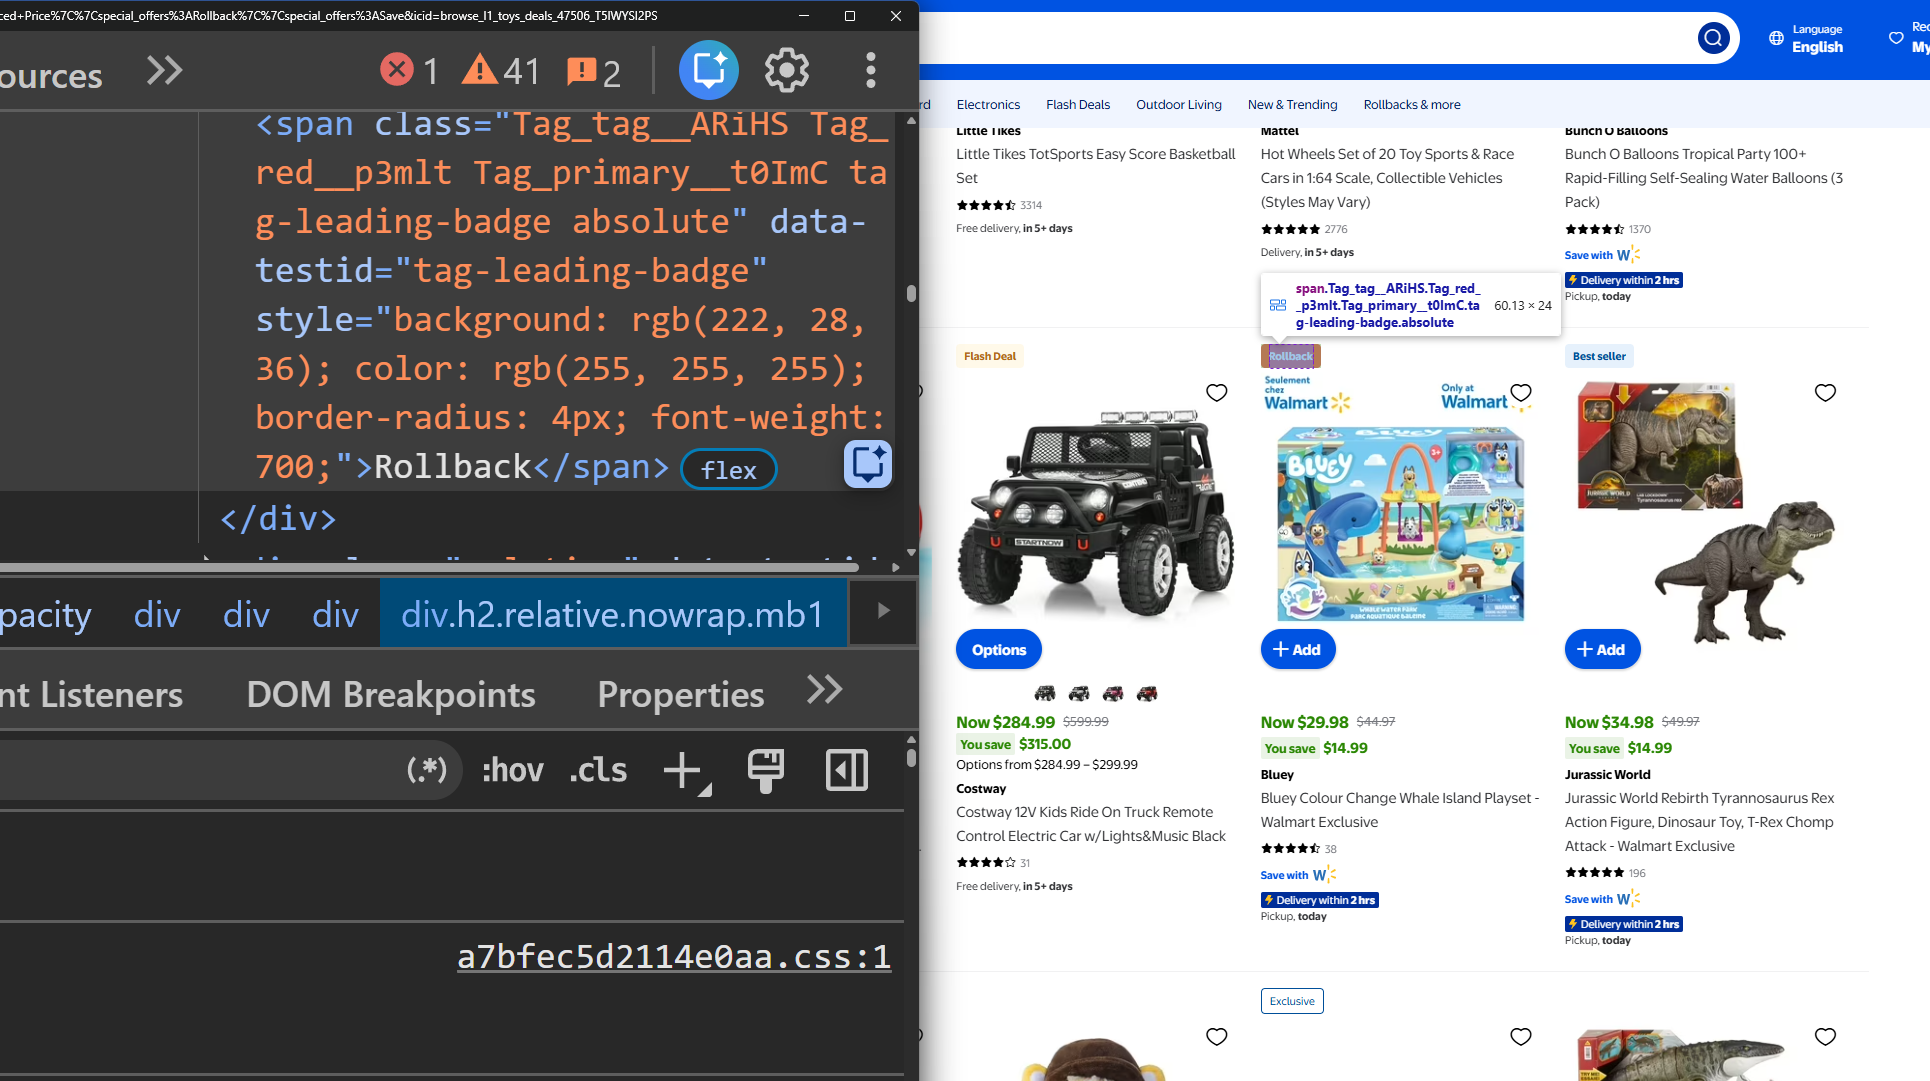The image size is (1930, 1081).
Task: Toggle computed styles sidebar icon
Action: click(847, 770)
